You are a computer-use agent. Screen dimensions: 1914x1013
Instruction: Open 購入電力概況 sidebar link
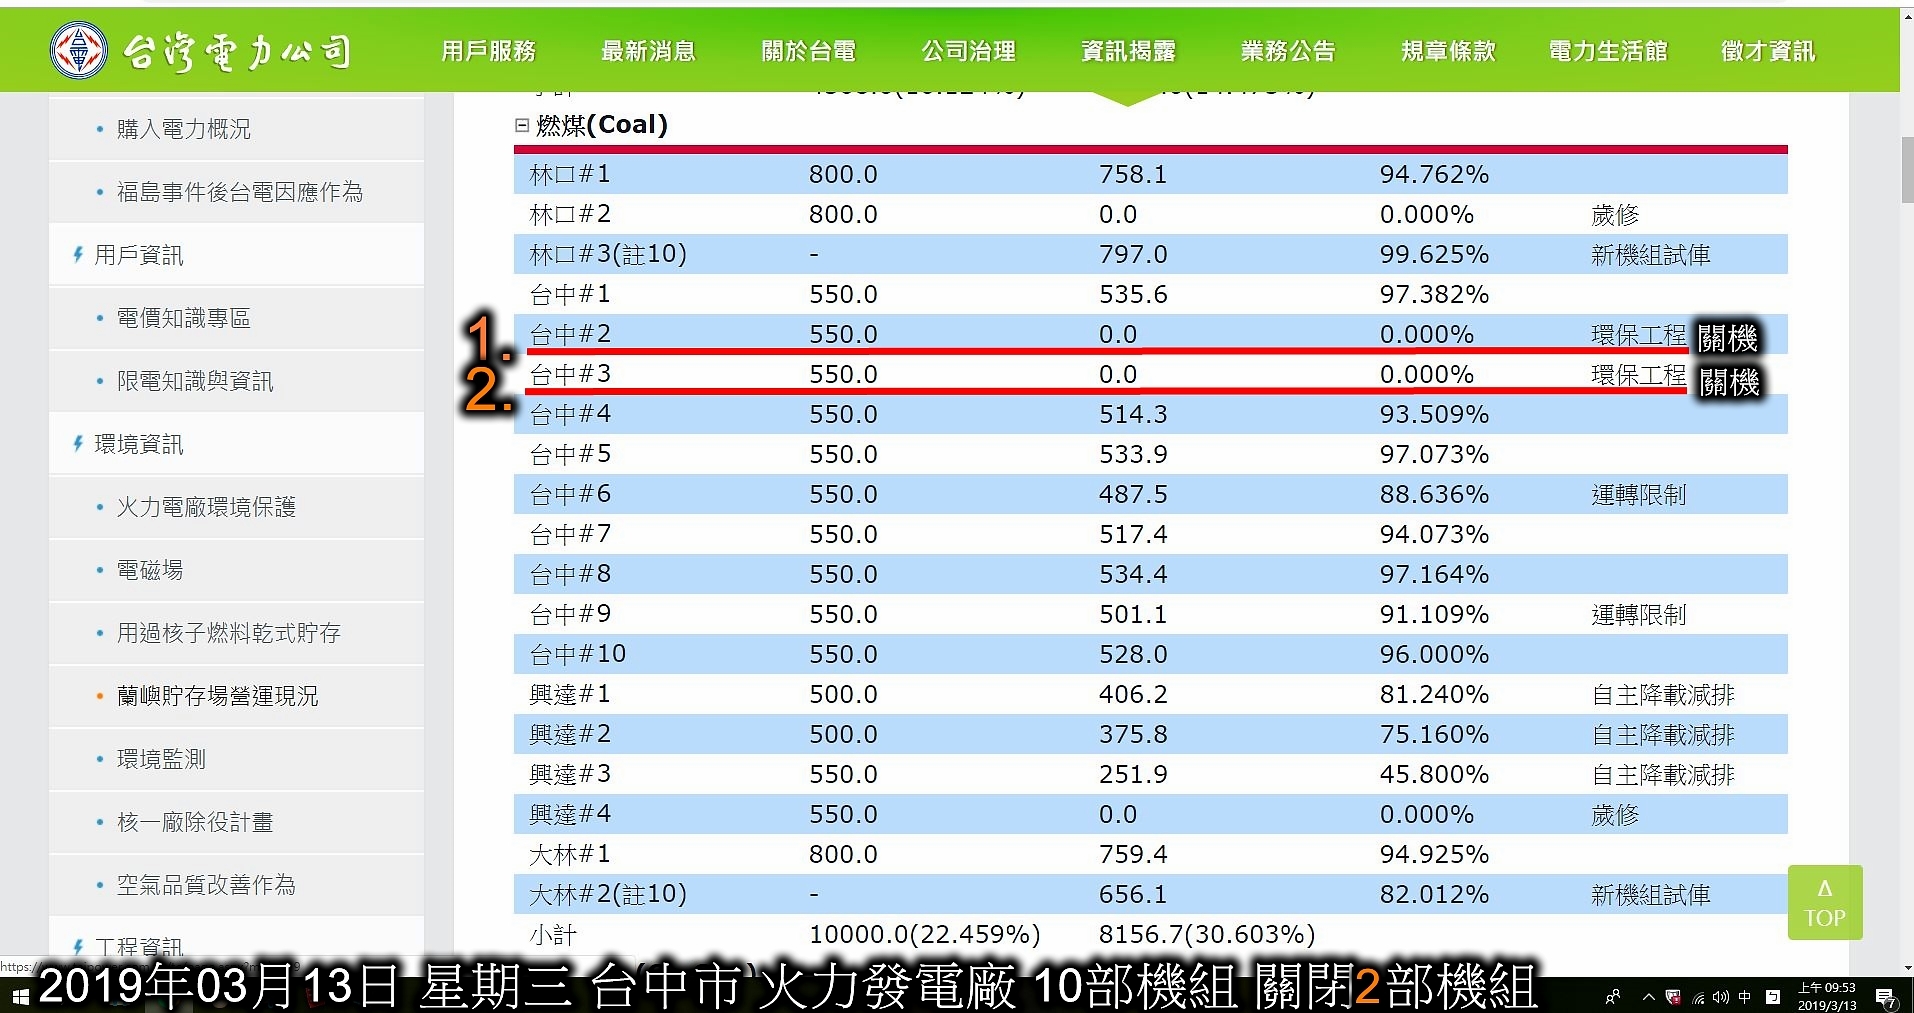coord(184,129)
